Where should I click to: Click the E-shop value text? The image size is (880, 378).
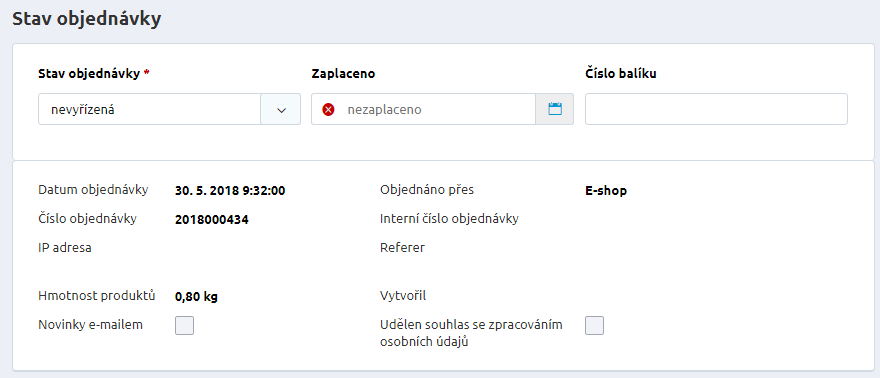606,191
